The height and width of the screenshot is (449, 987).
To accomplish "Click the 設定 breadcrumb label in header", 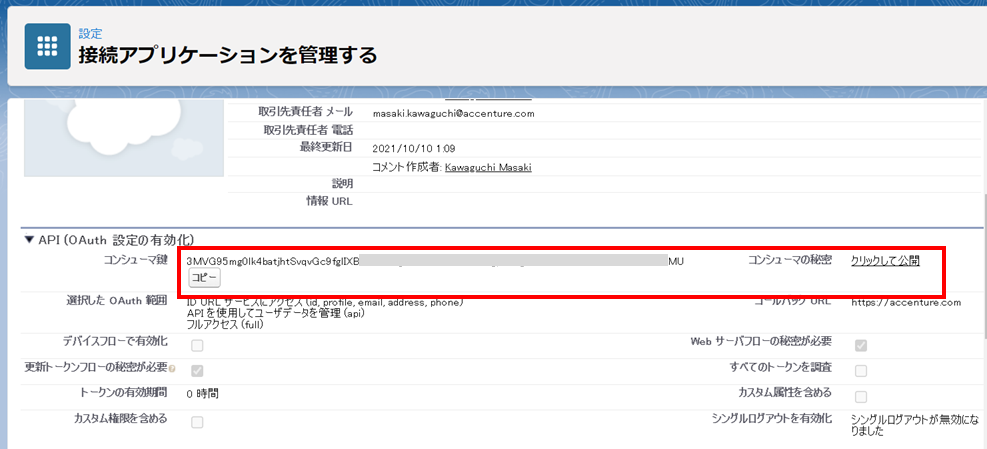I will (x=90, y=33).
